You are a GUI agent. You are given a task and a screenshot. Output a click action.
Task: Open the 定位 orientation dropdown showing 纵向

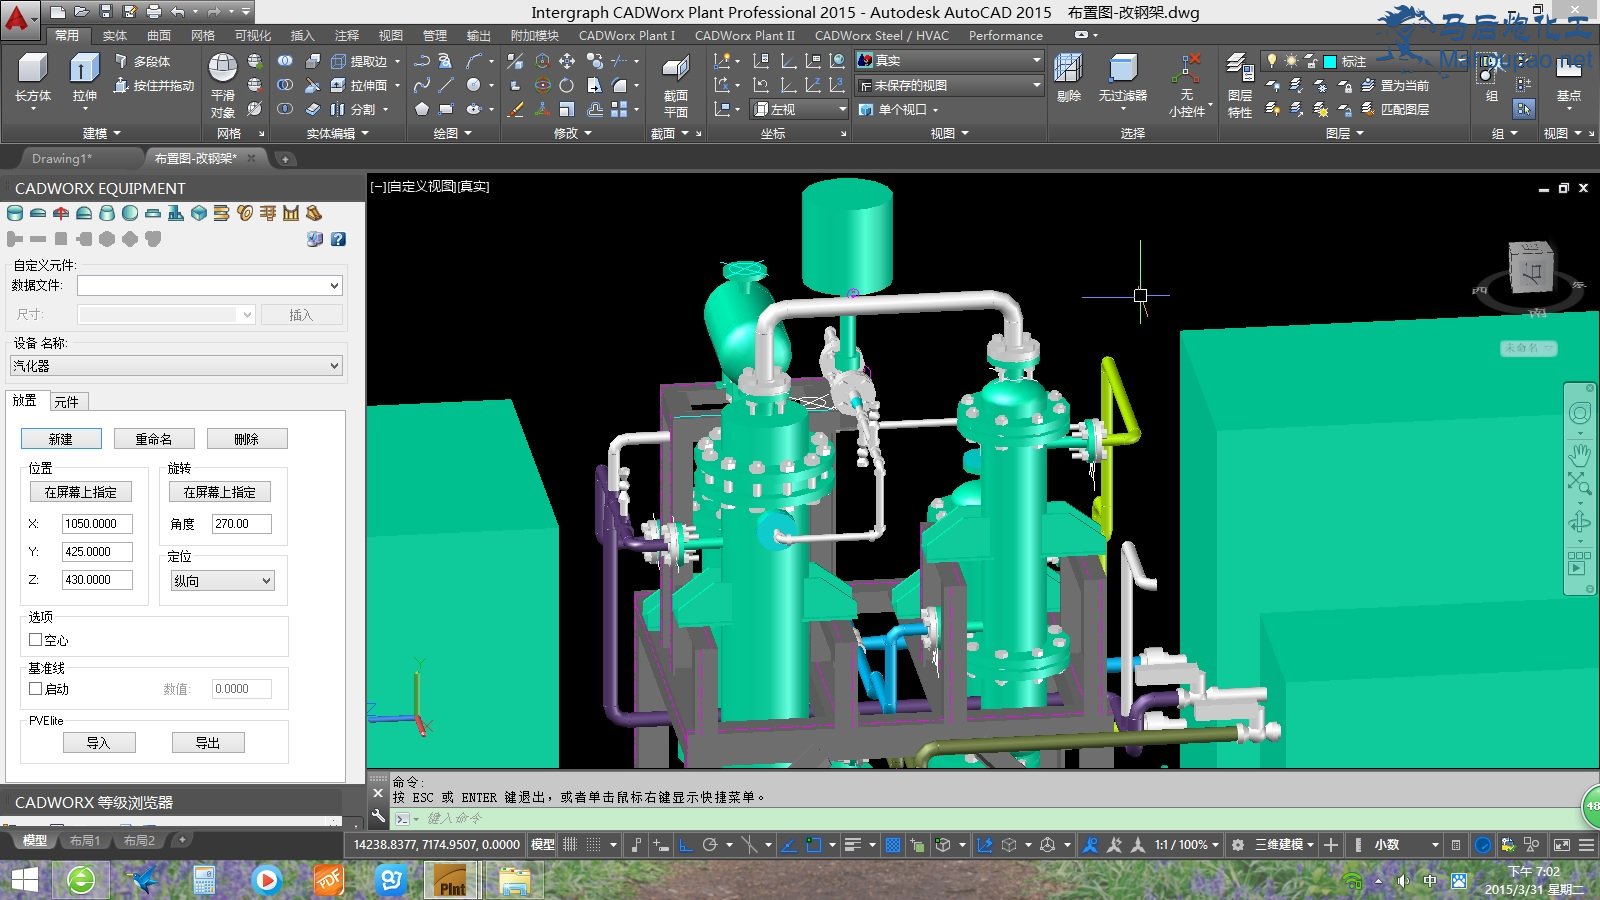tap(222, 581)
